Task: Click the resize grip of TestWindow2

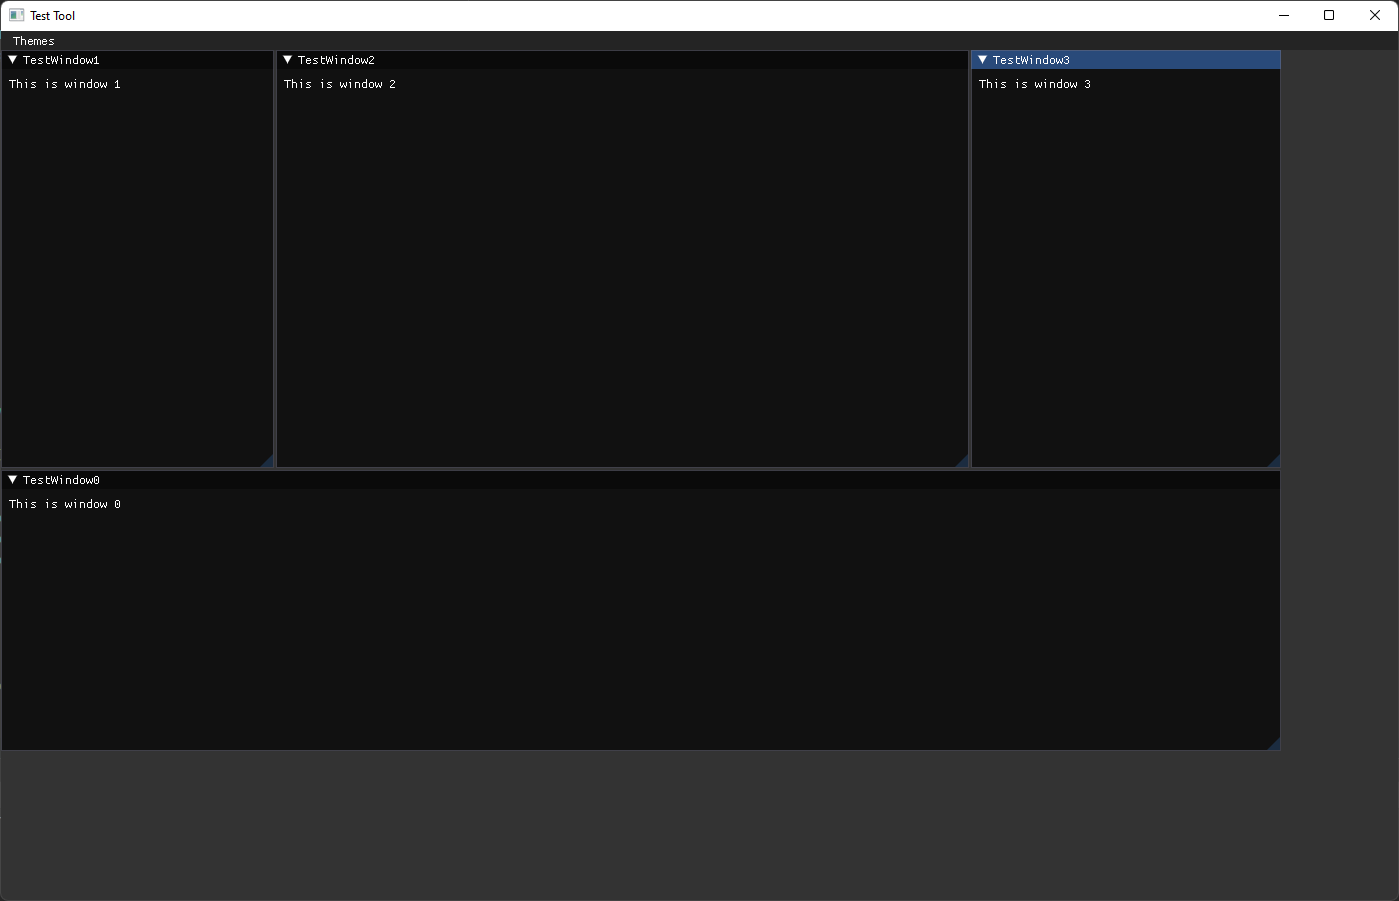Action: (963, 461)
